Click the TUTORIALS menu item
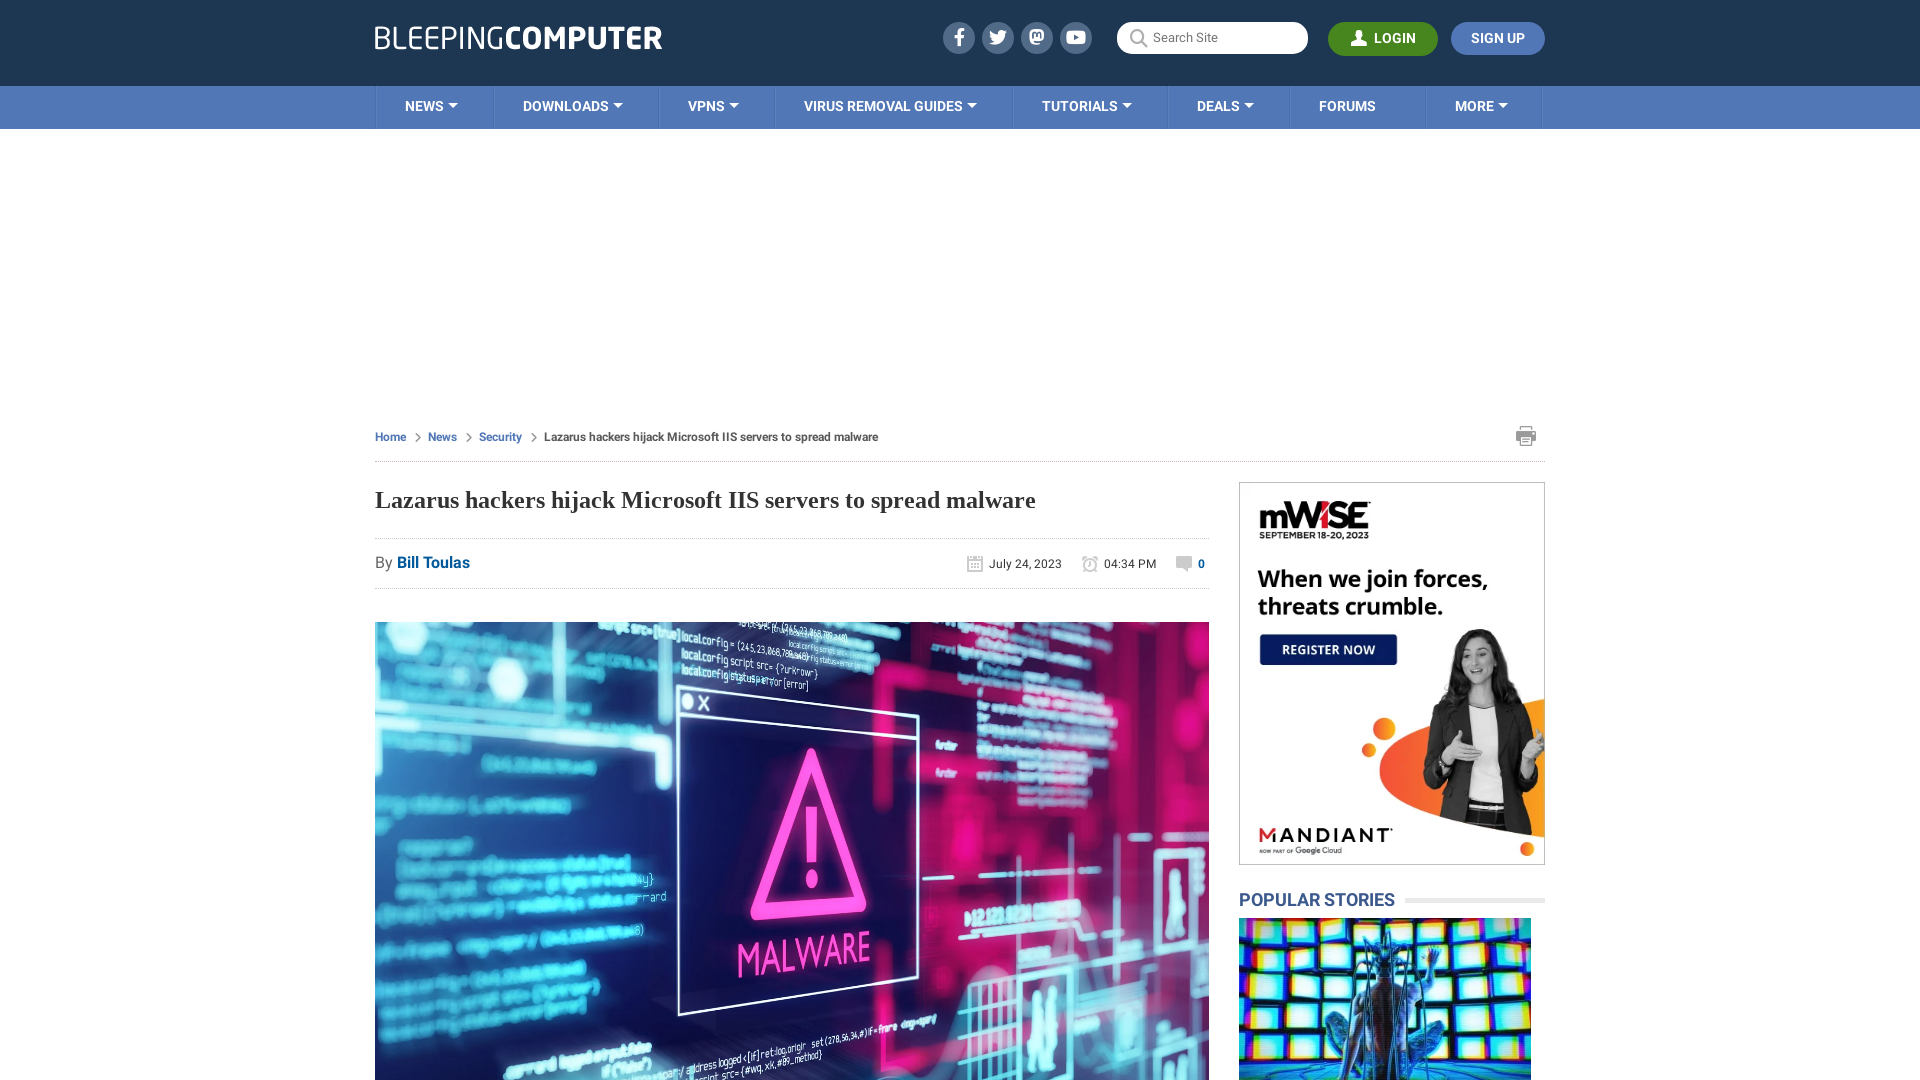The height and width of the screenshot is (1080, 1920). coord(1085,105)
